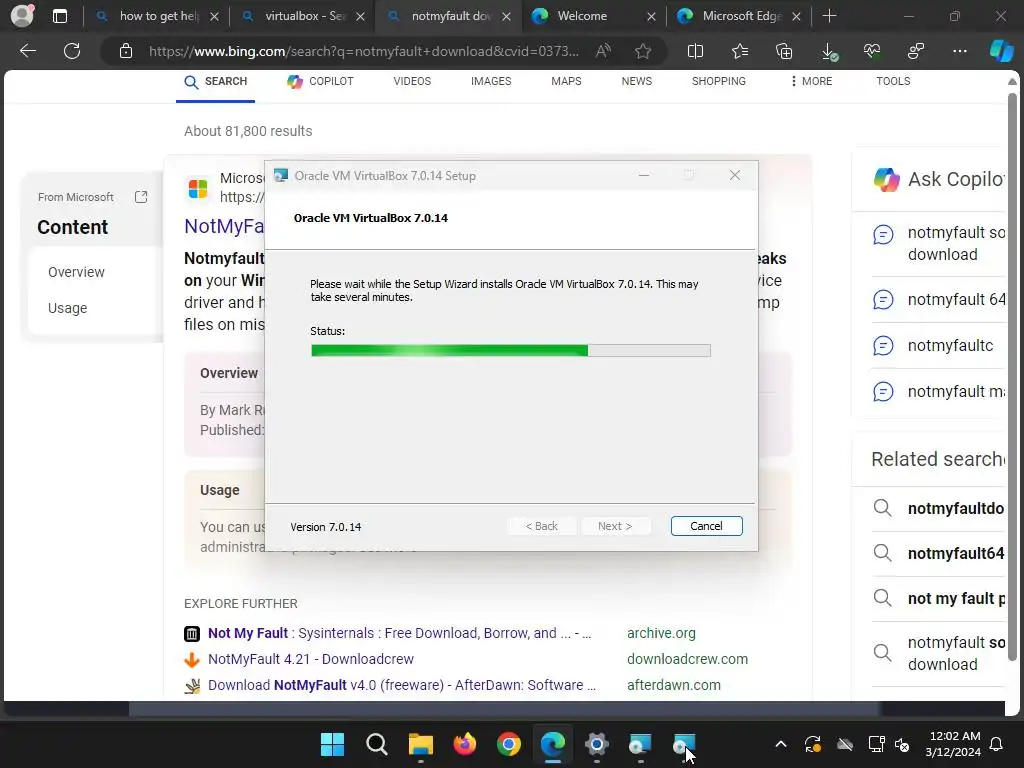Open the clock showing 12:02 AM
Screen dimensions: 1024x768
(x=953, y=744)
